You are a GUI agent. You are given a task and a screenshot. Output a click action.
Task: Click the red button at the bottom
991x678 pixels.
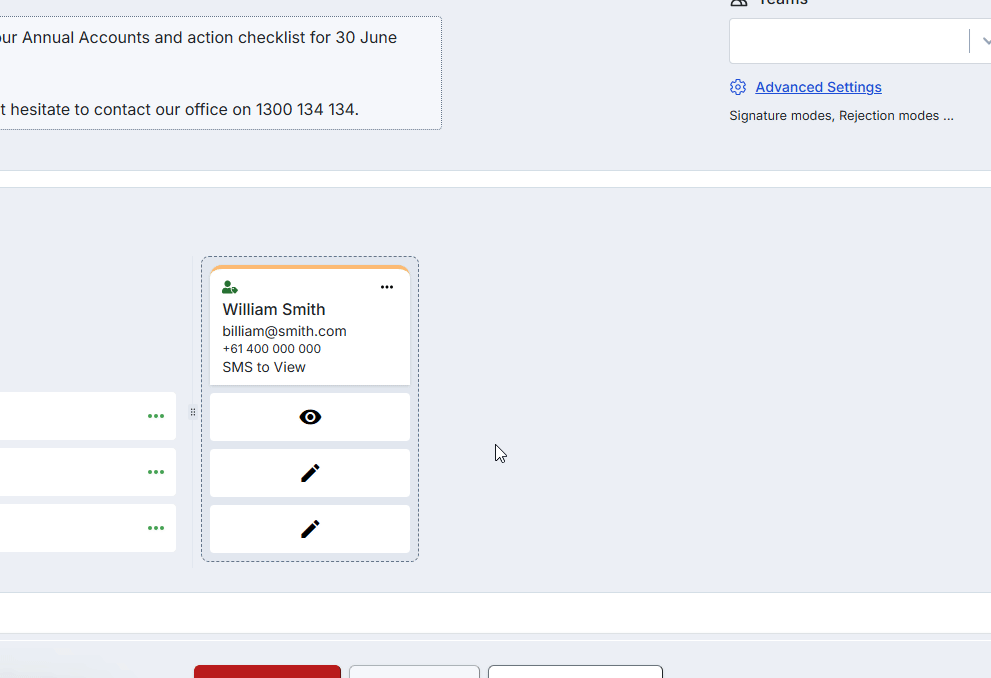266,671
